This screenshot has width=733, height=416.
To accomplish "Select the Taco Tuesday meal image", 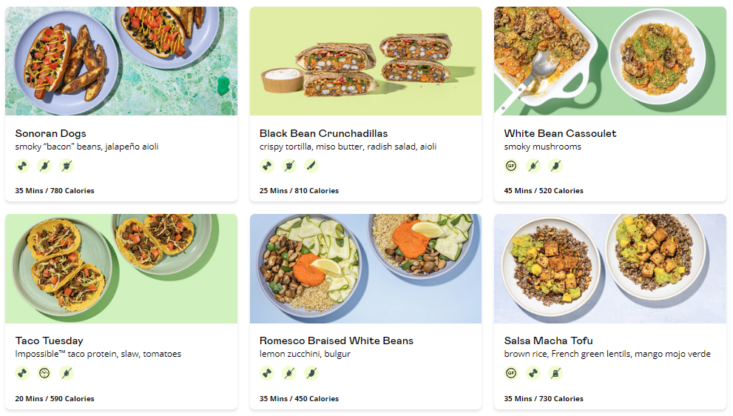I will 121,268.
